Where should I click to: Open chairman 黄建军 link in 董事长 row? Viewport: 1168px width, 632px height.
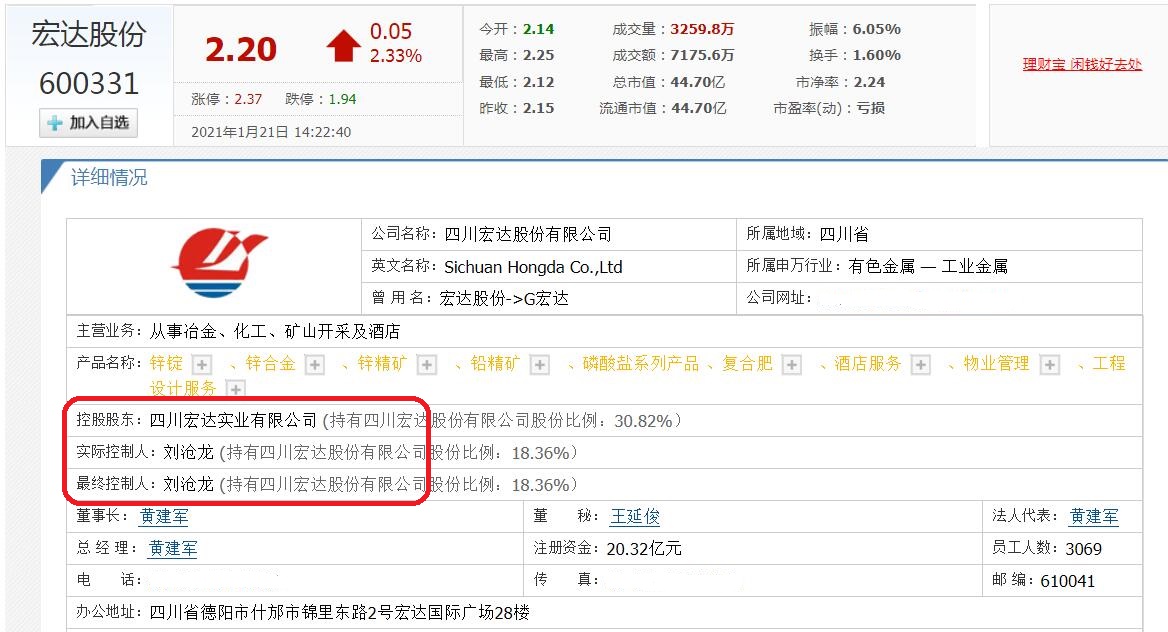164,516
